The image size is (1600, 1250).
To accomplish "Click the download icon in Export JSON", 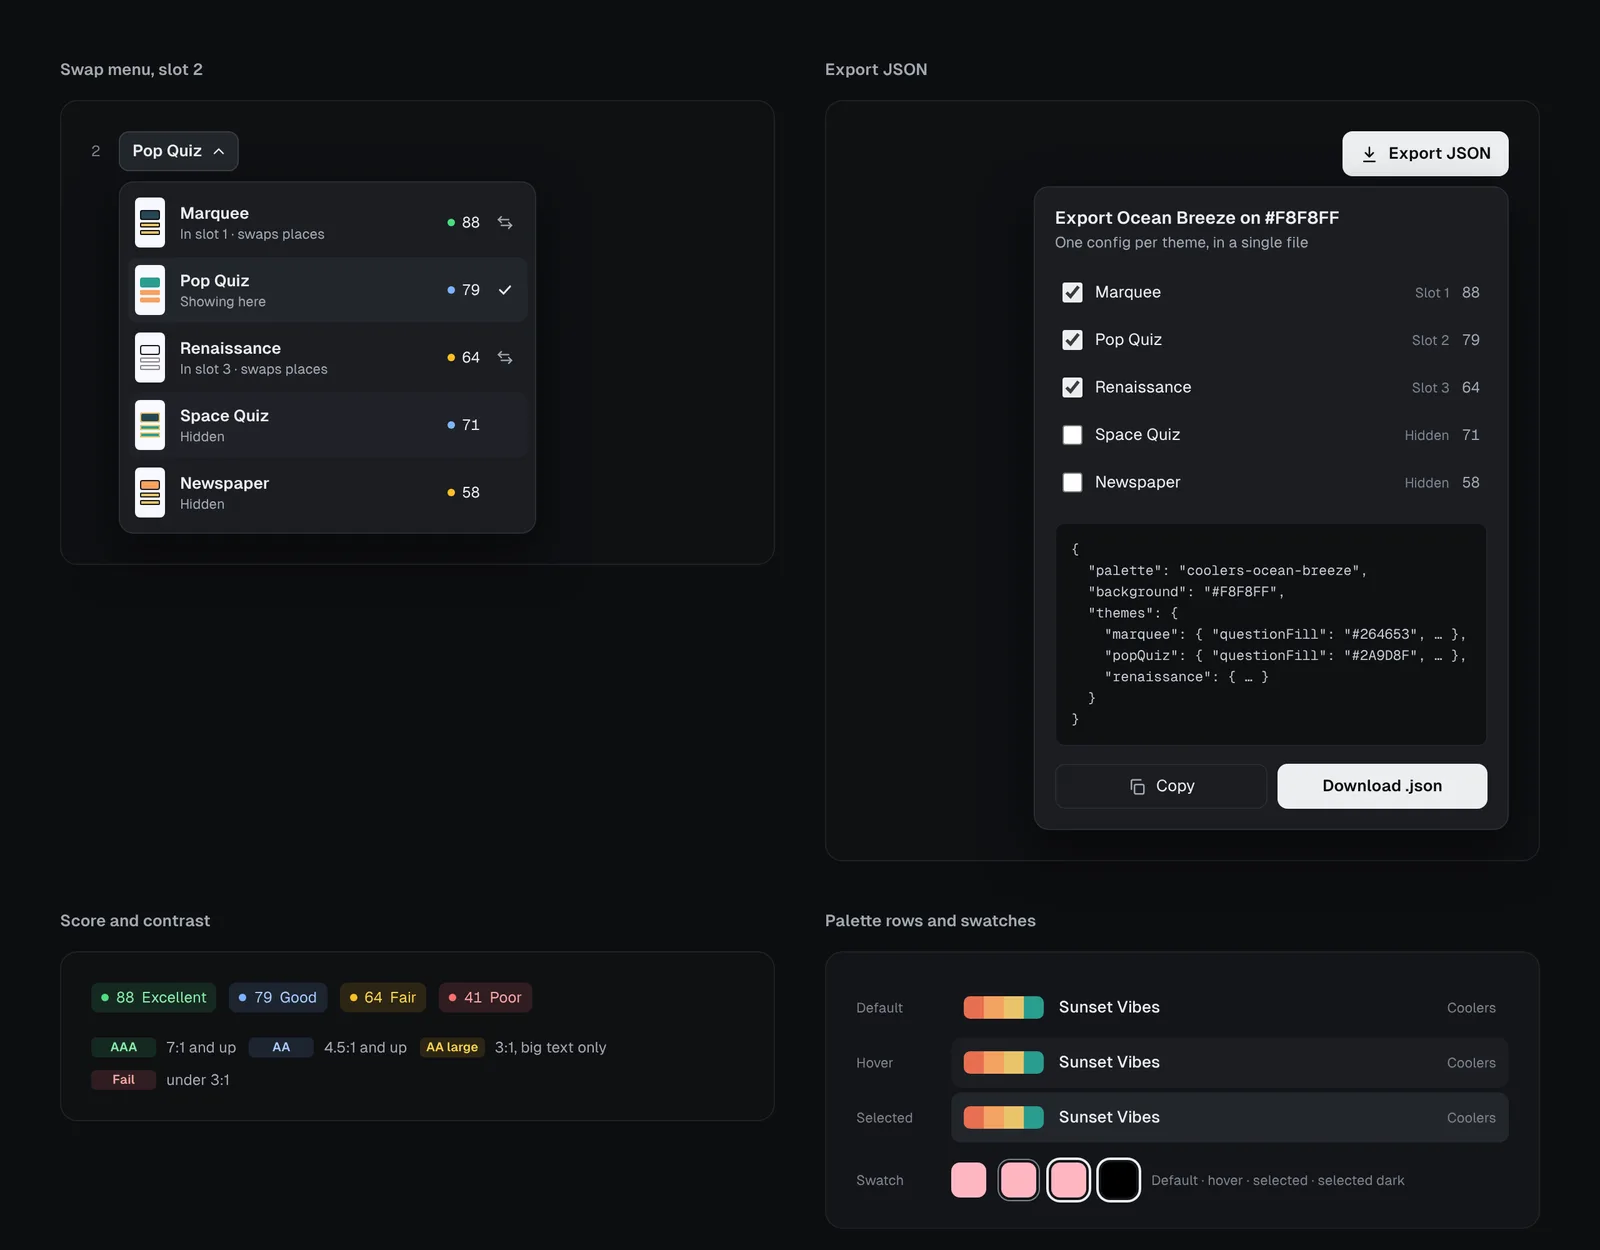I will click(x=1369, y=154).
